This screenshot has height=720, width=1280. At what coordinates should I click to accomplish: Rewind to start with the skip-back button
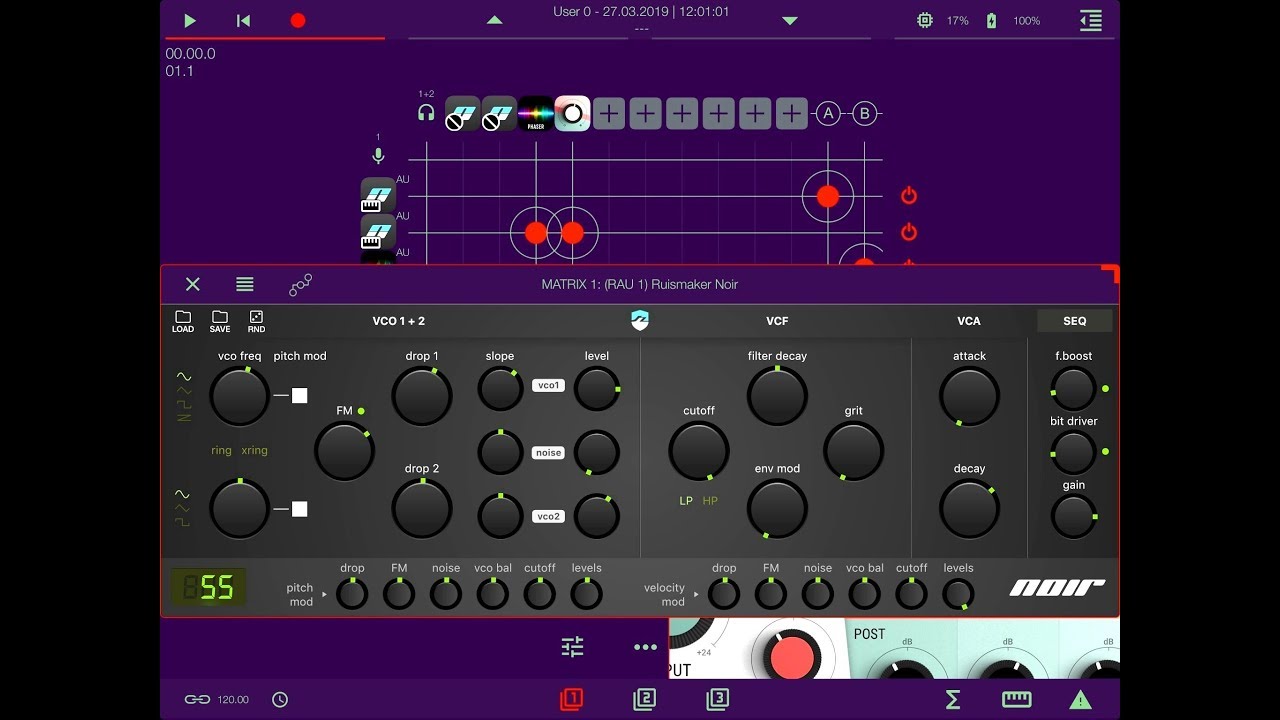(x=243, y=20)
